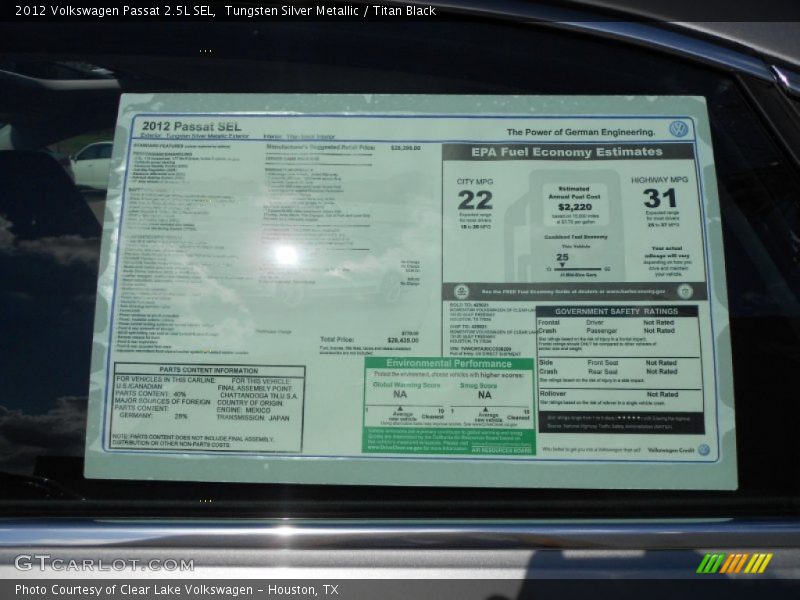800x600 pixels.
Task: Click the Environmental Performance green heading
Action: 449,364
